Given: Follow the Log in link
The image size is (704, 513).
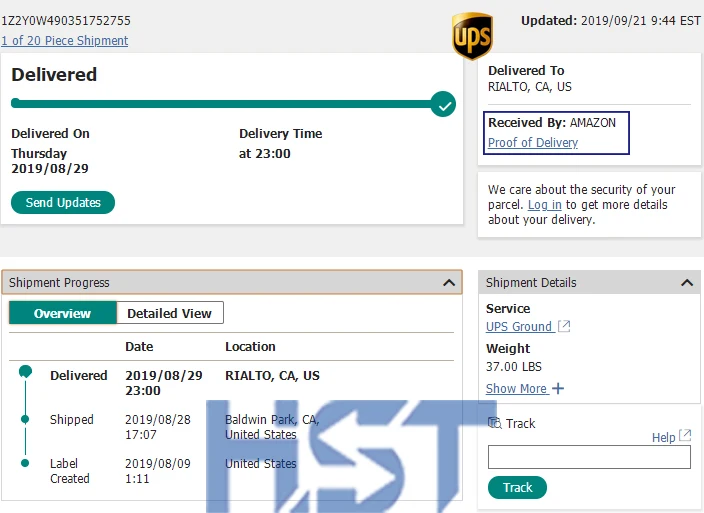Looking at the screenshot, I should coord(544,205).
